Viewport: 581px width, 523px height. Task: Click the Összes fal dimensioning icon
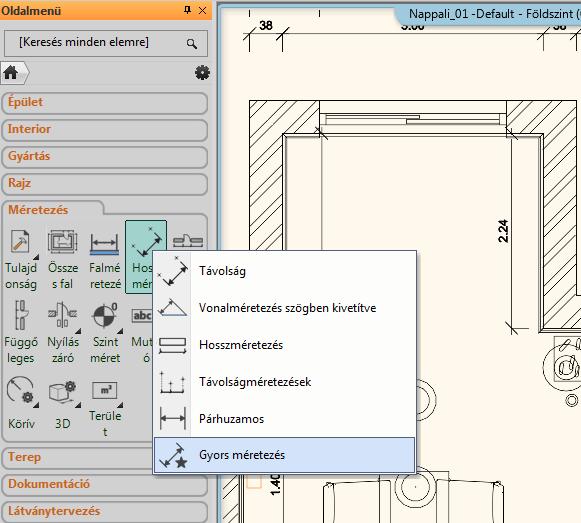click(63, 242)
